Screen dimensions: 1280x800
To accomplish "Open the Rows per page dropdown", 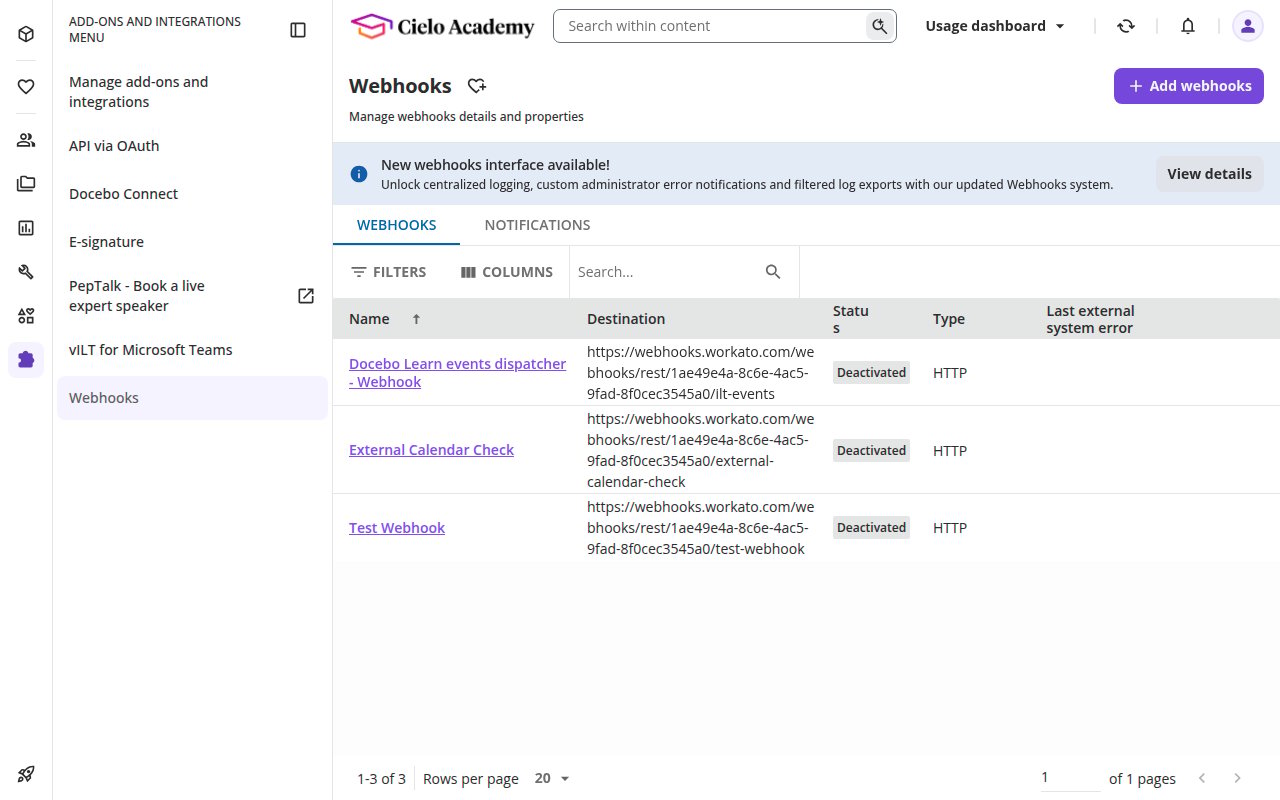I will click(552, 778).
